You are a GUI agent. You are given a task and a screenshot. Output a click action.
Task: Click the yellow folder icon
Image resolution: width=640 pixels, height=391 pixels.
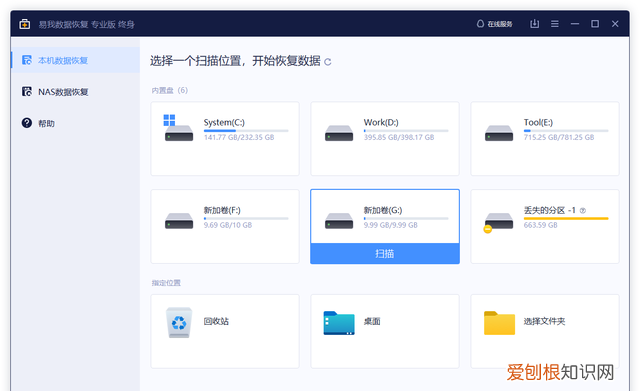pos(499,323)
